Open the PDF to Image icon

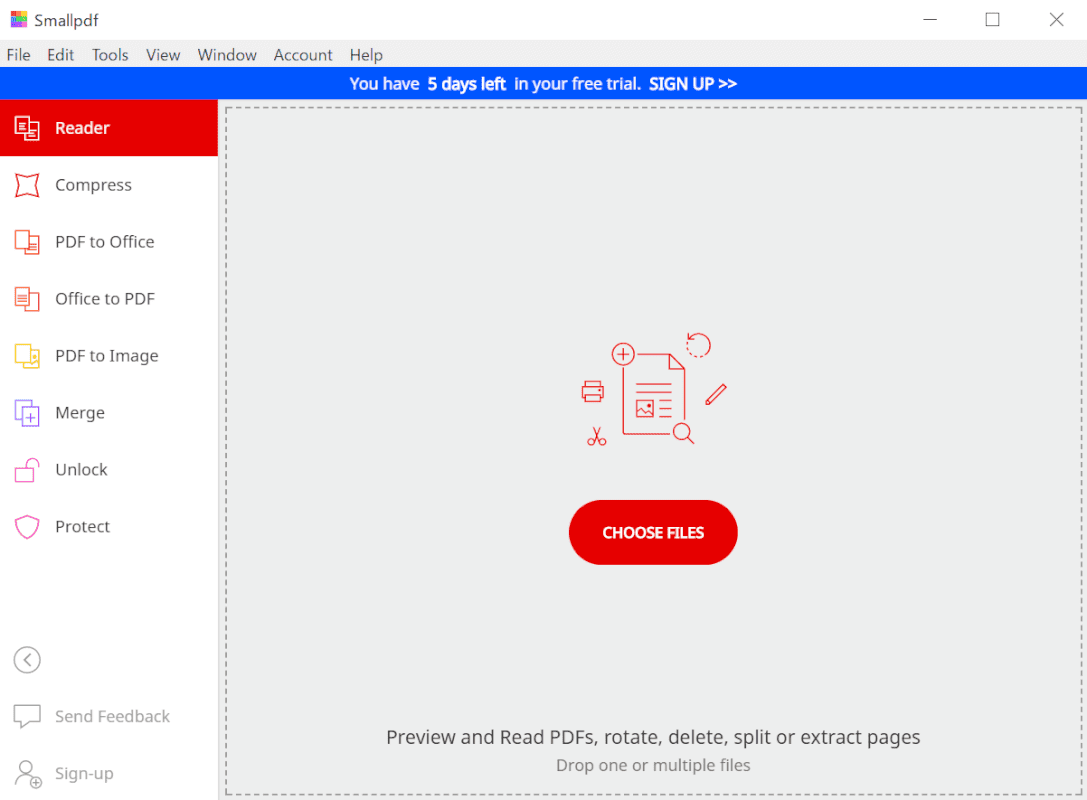pos(27,356)
